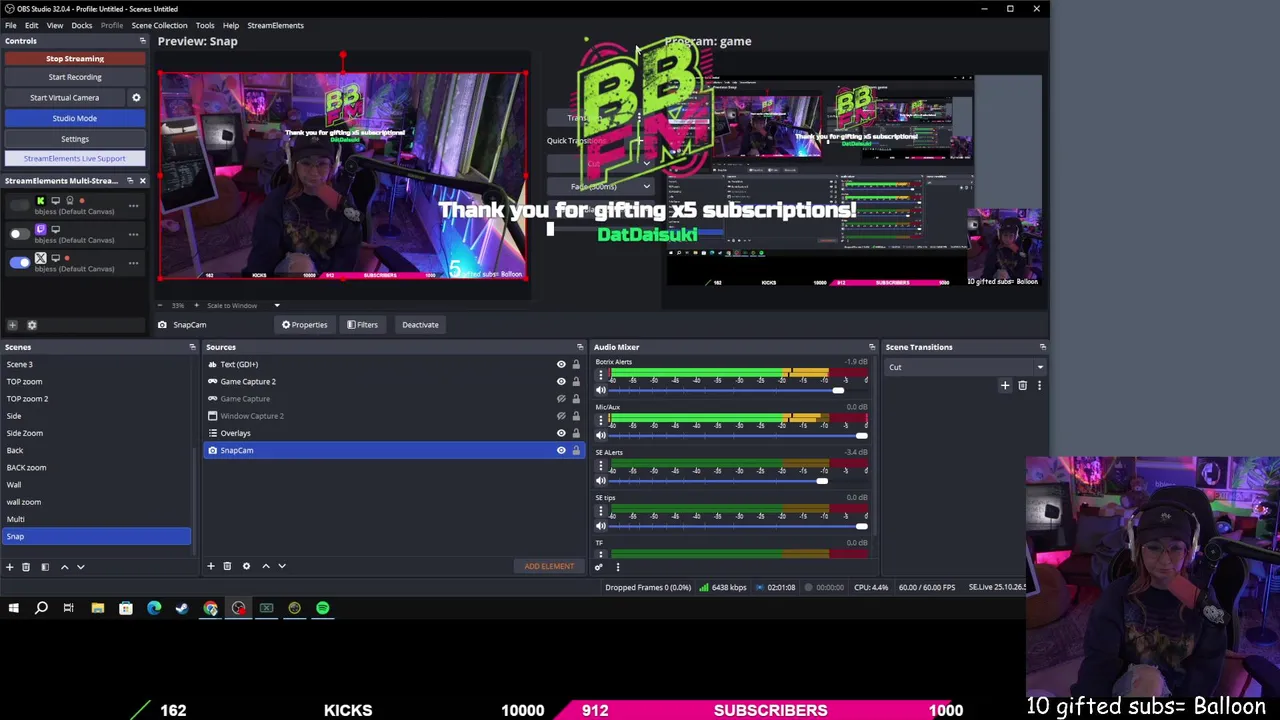Open the Scene Collection menu
This screenshot has width=1280, height=720.
pos(159,25)
